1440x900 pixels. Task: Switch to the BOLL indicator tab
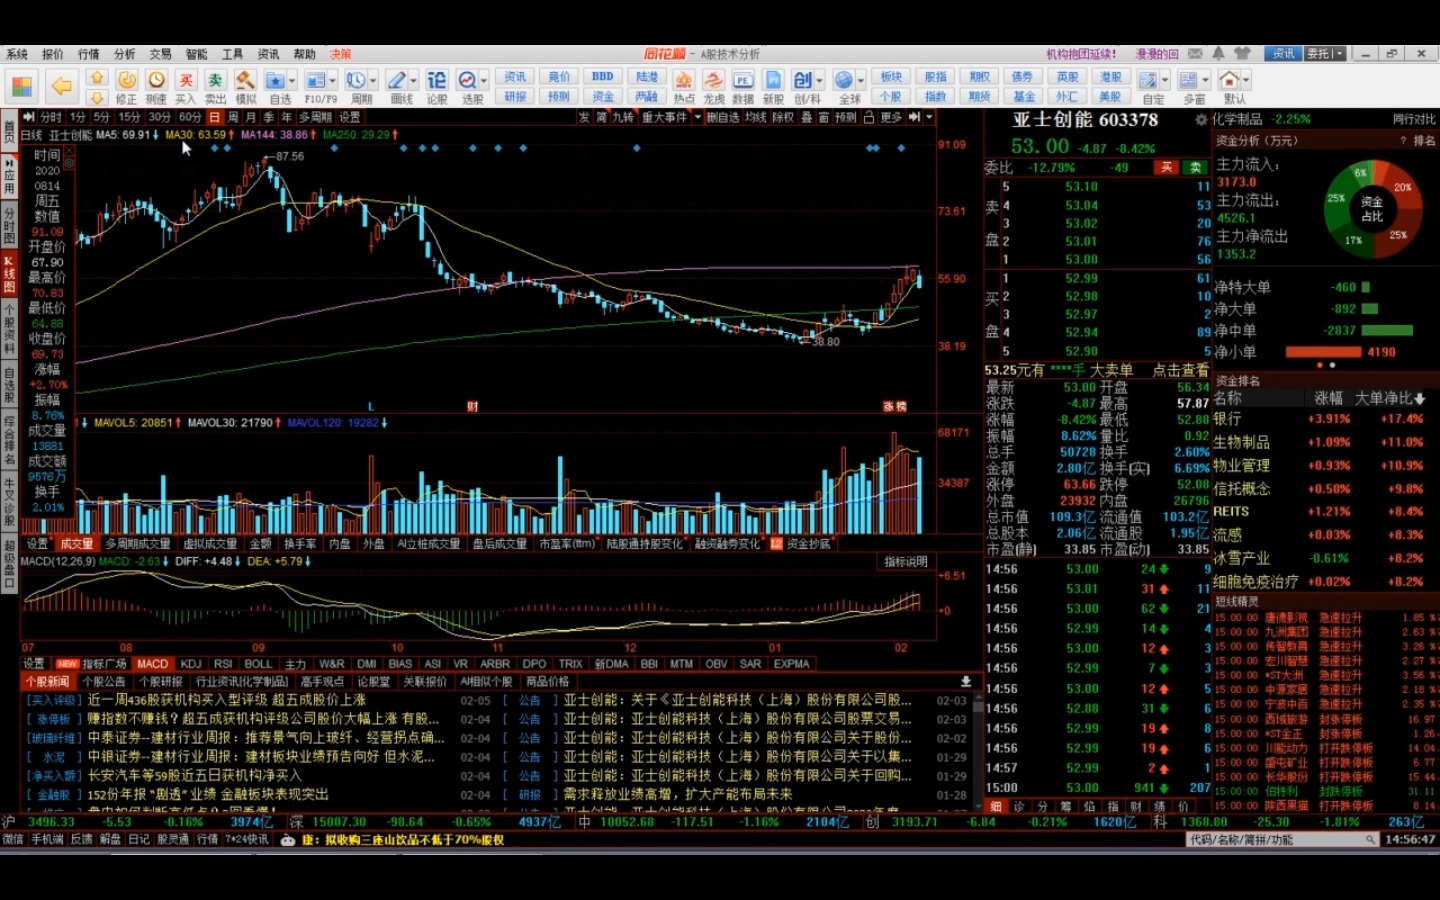pyautogui.click(x=258, y=664)
